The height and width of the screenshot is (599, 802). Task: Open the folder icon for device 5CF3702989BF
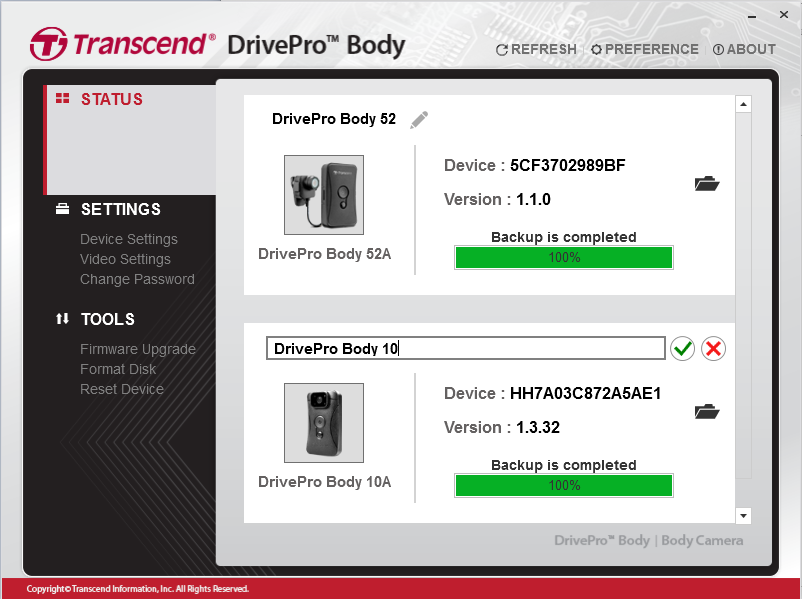(707, 183)
